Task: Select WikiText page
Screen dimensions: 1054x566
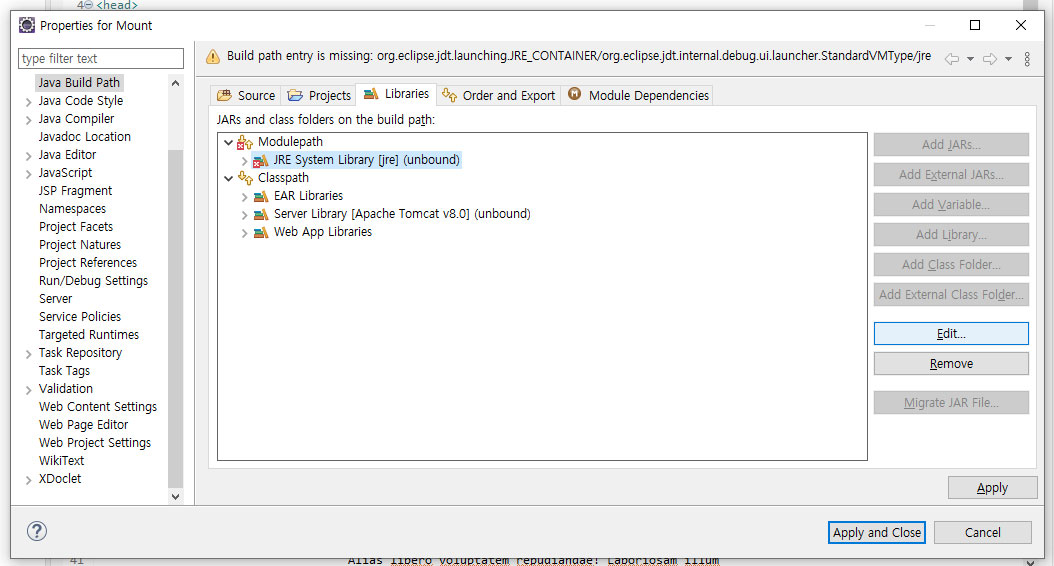Action: pyautogui.click(x=62, y=460)
